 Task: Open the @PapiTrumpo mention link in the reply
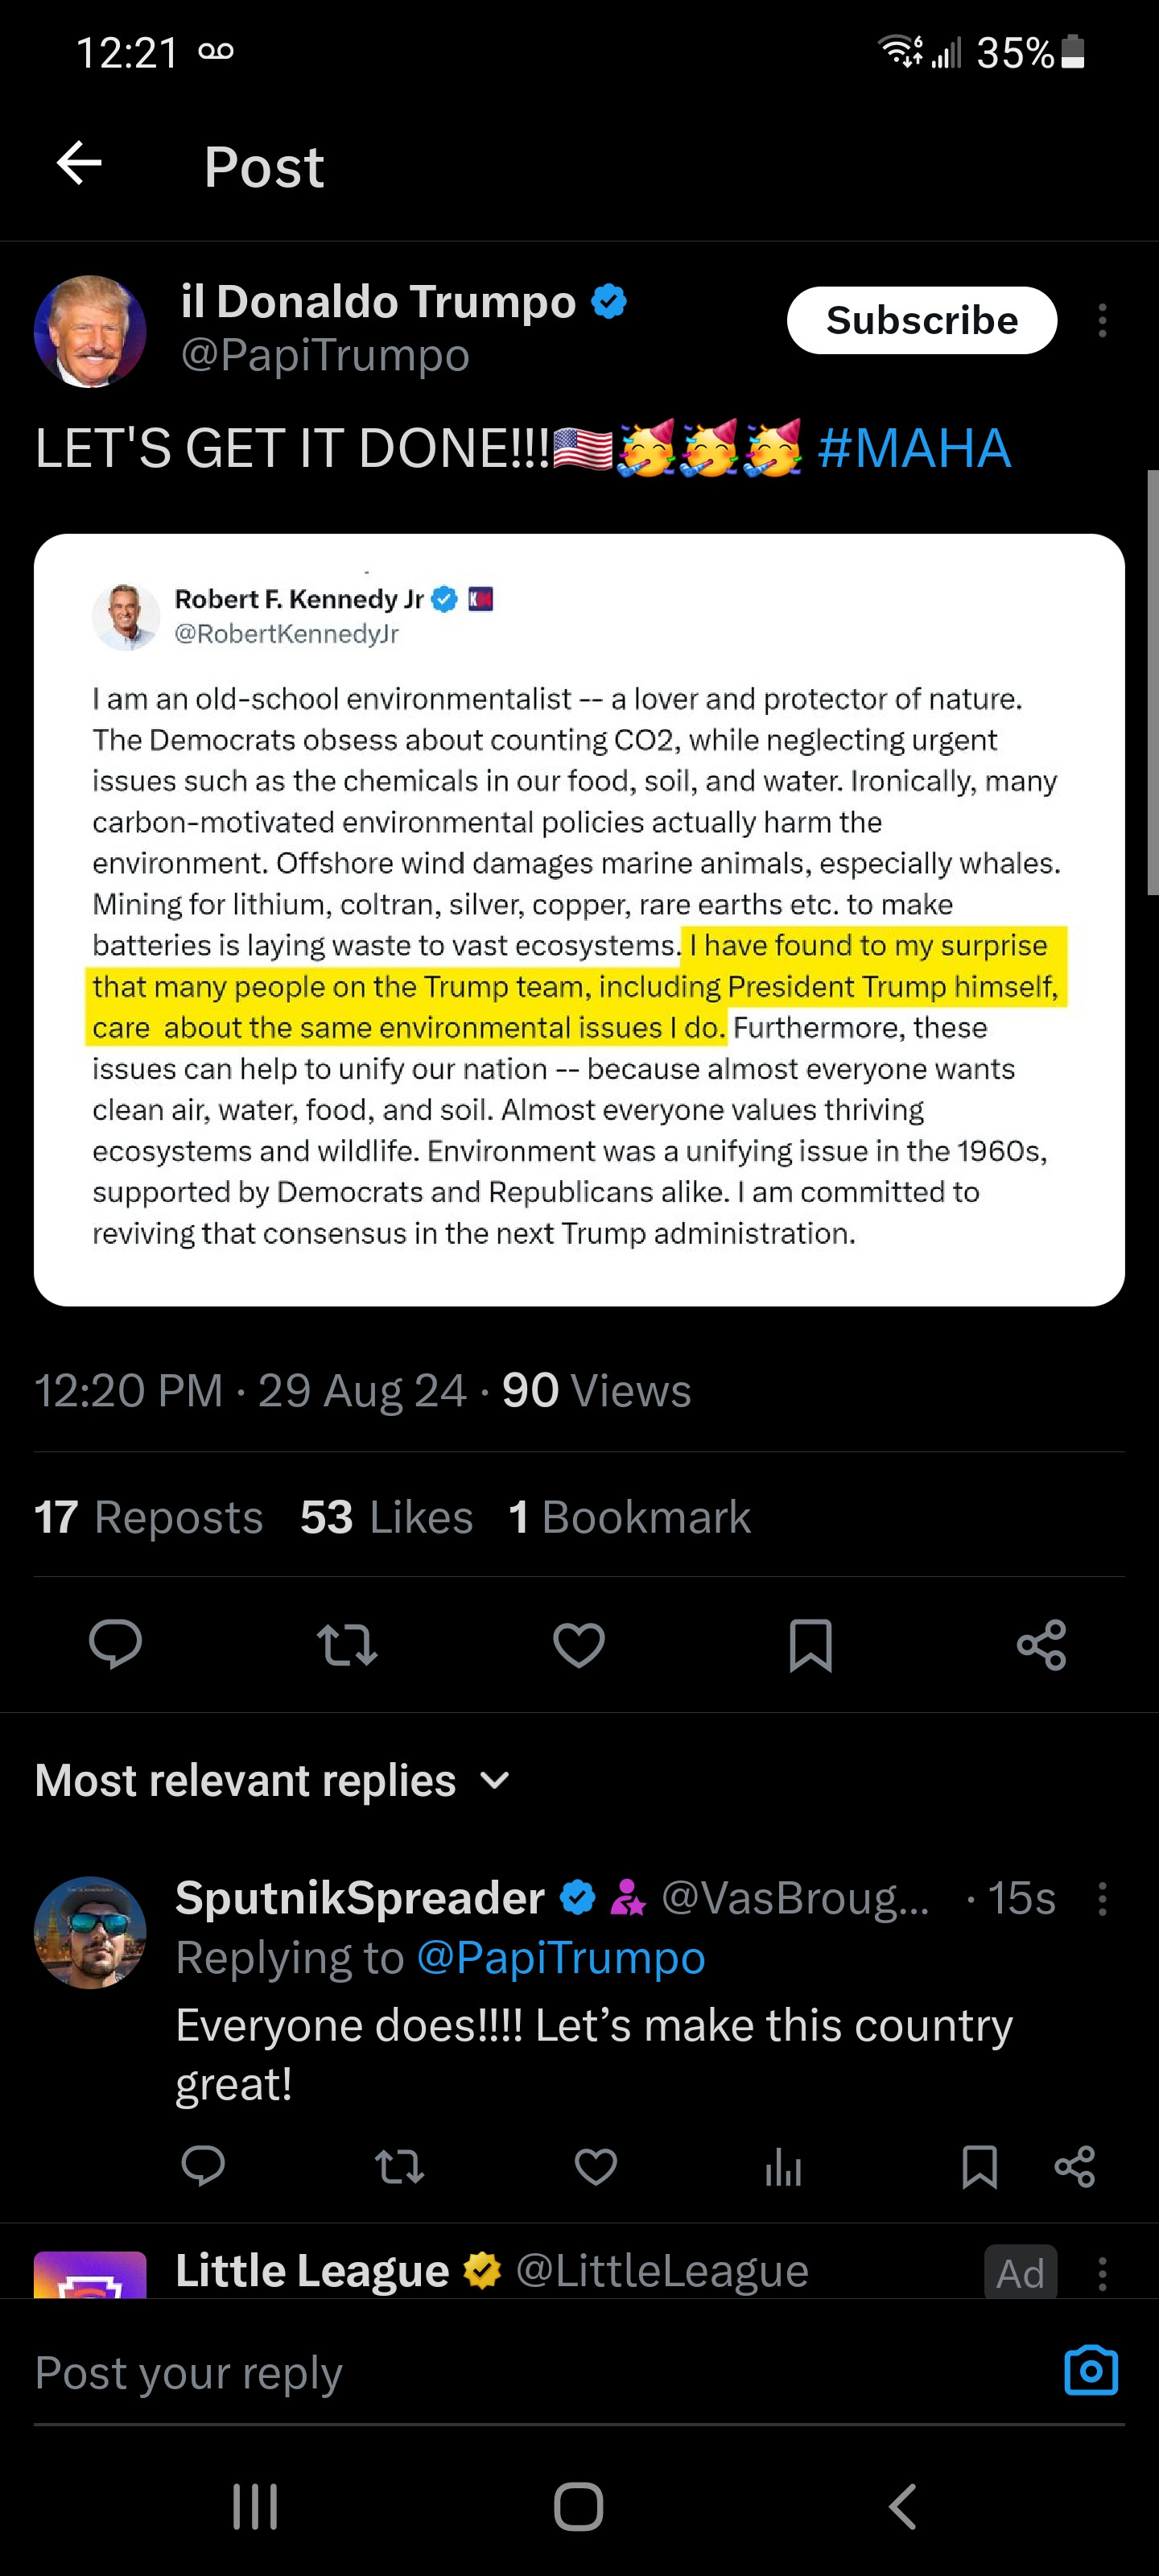(560, 1958)
